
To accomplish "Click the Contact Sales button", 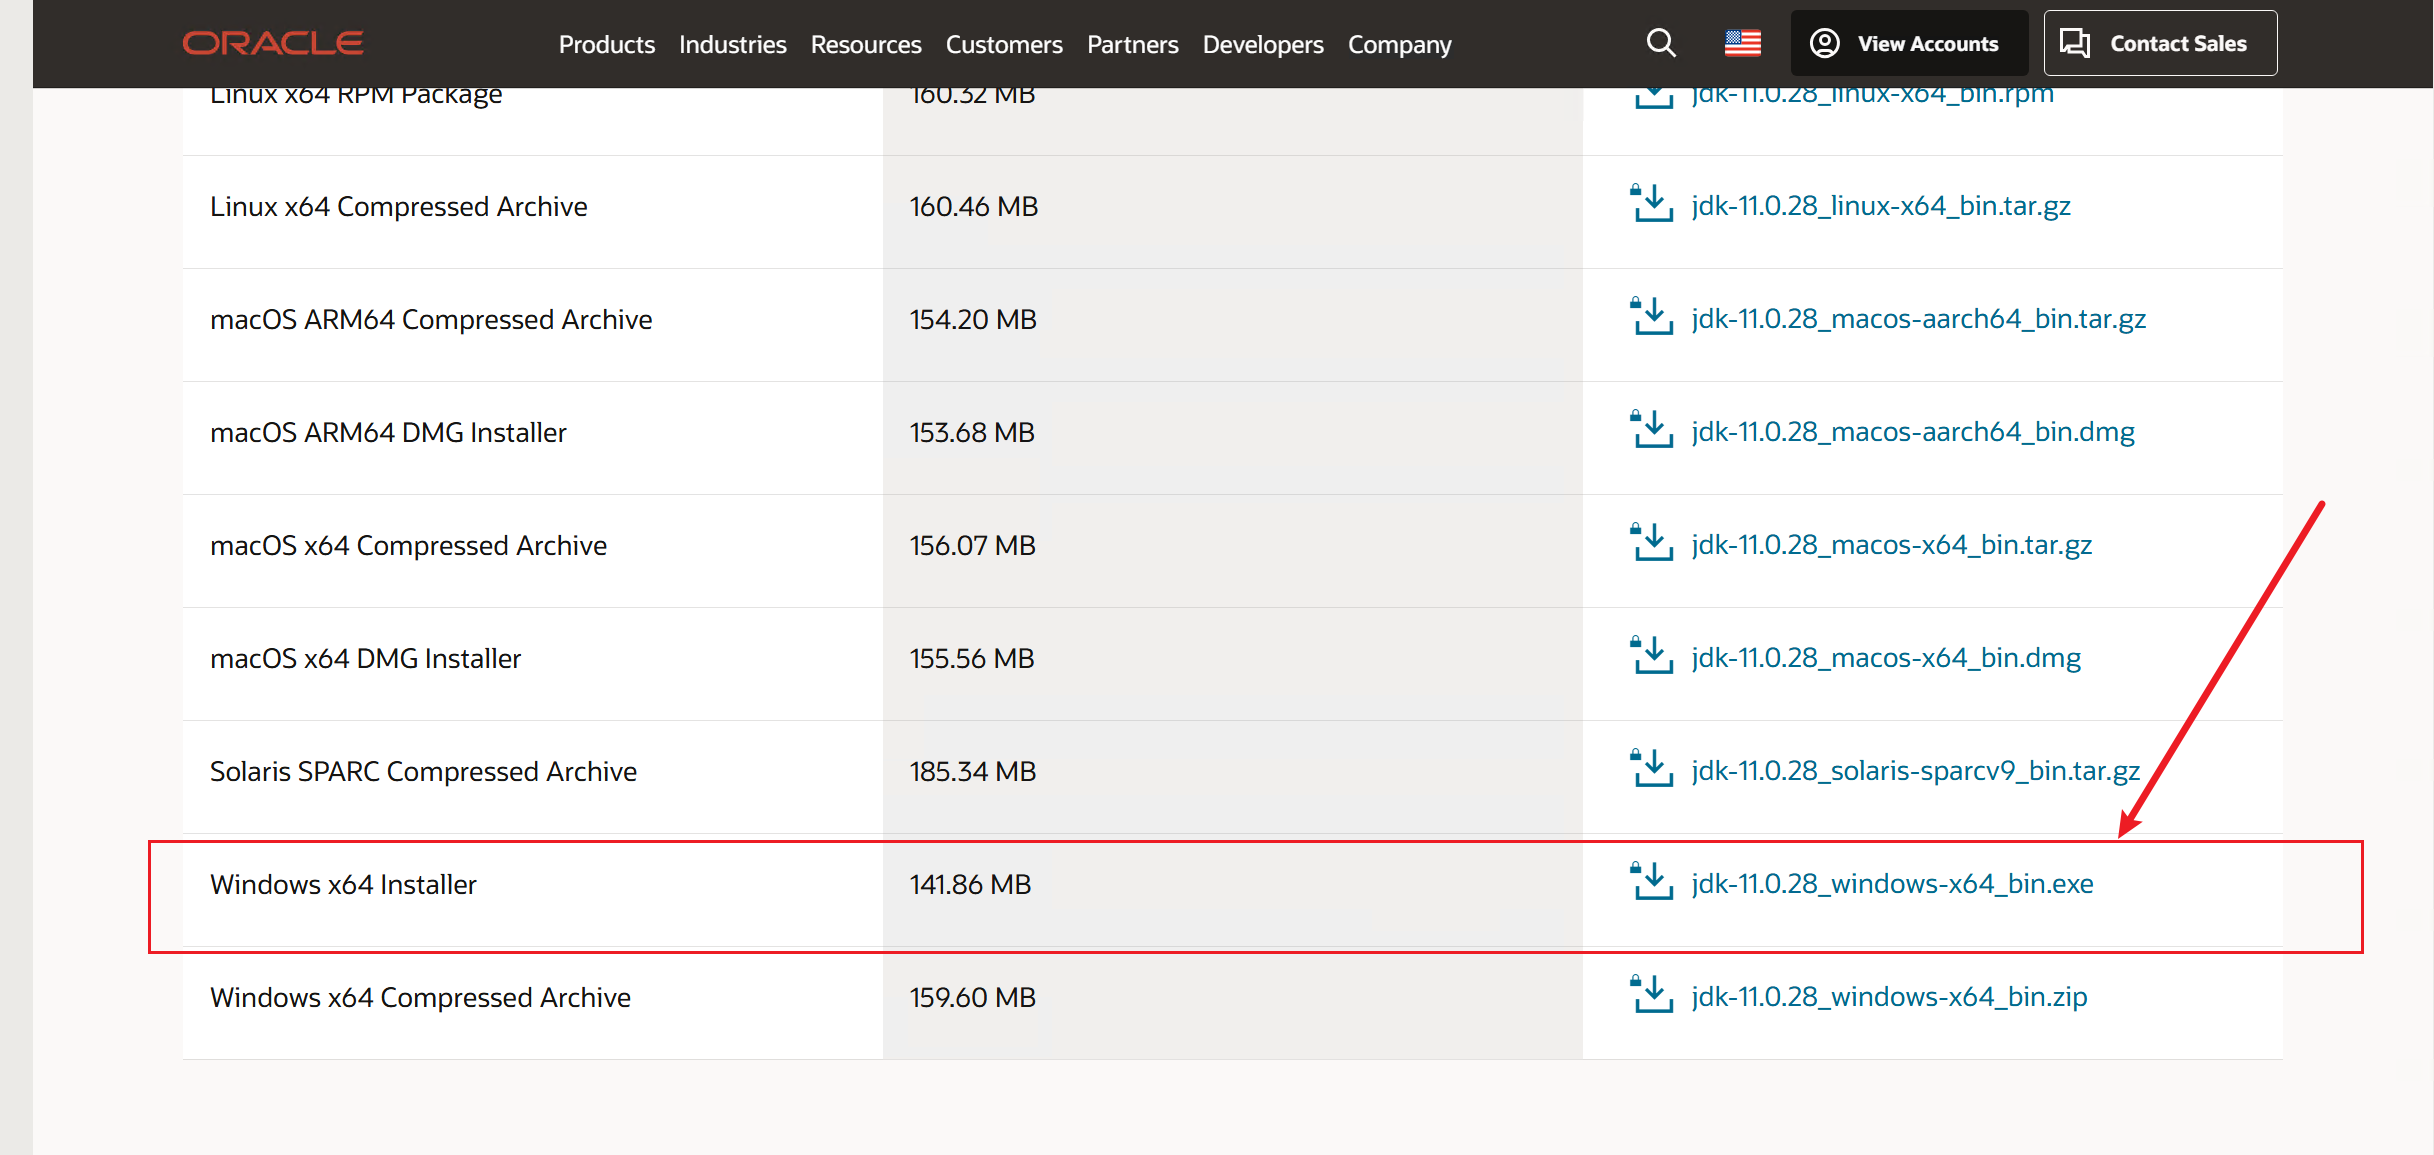I will tap(2160, 43).
